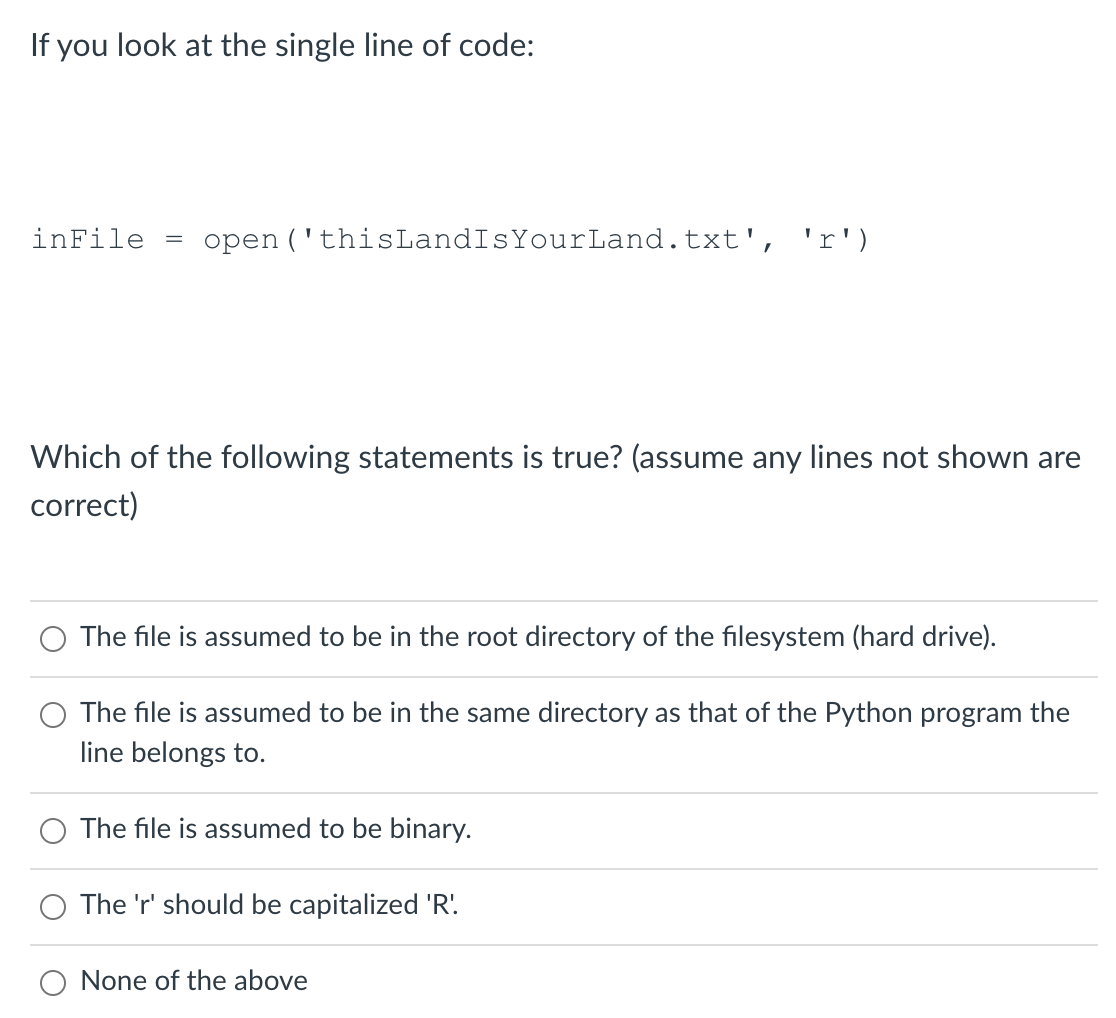Viewport: 1116px width, 1018px height.
Task: Click the radio button for the capitalized 'R' option
Action: (52, 906)
